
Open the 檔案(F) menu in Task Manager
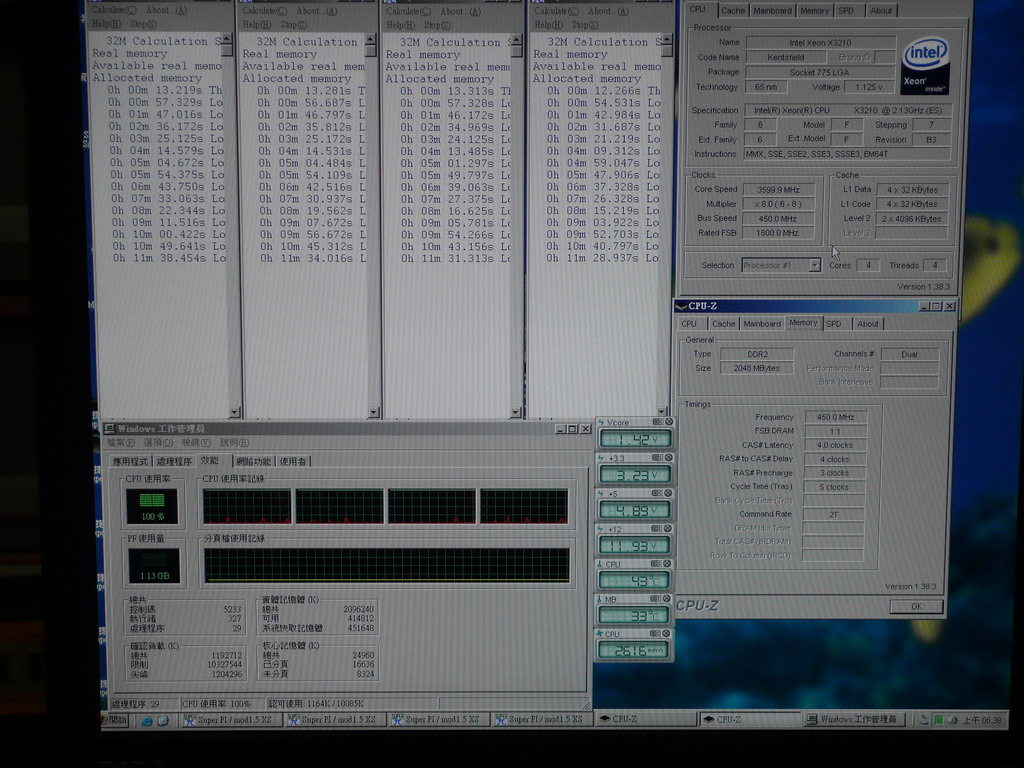click(x=122, y=443)
